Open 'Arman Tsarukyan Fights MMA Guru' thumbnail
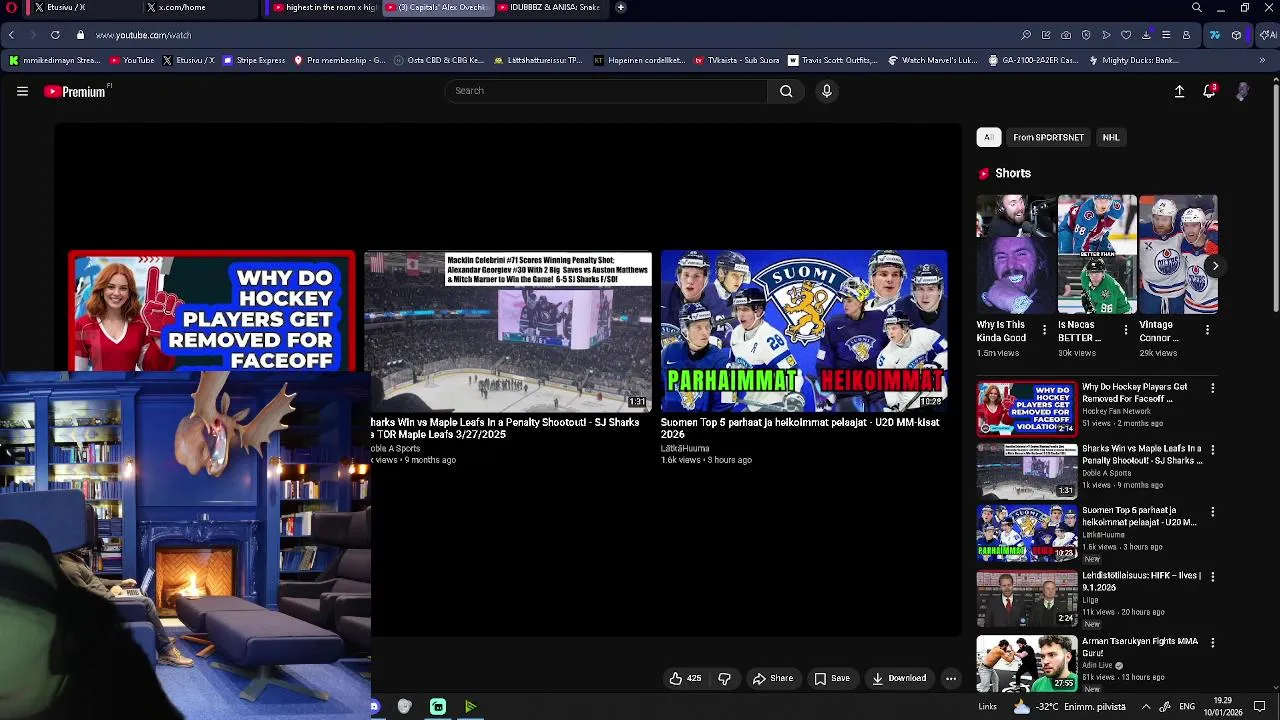 pos(1027,663)
